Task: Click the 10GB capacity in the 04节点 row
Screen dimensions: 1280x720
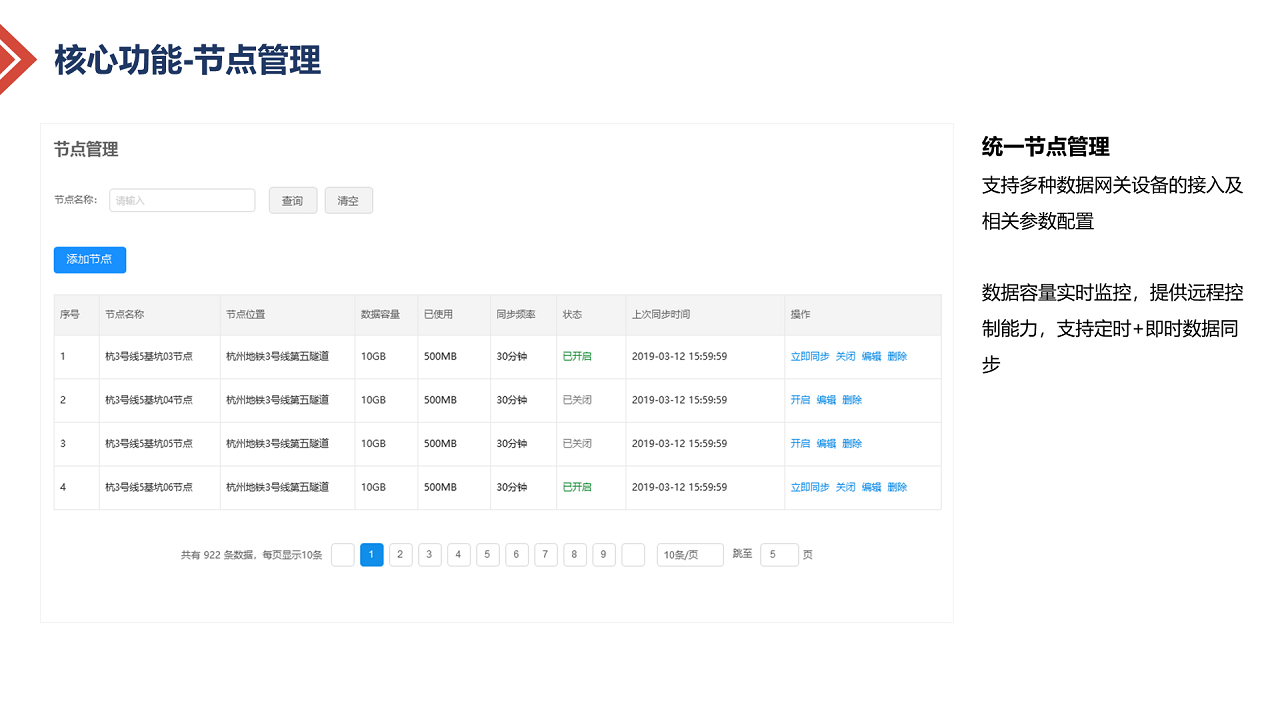Action: click(373, 400)
